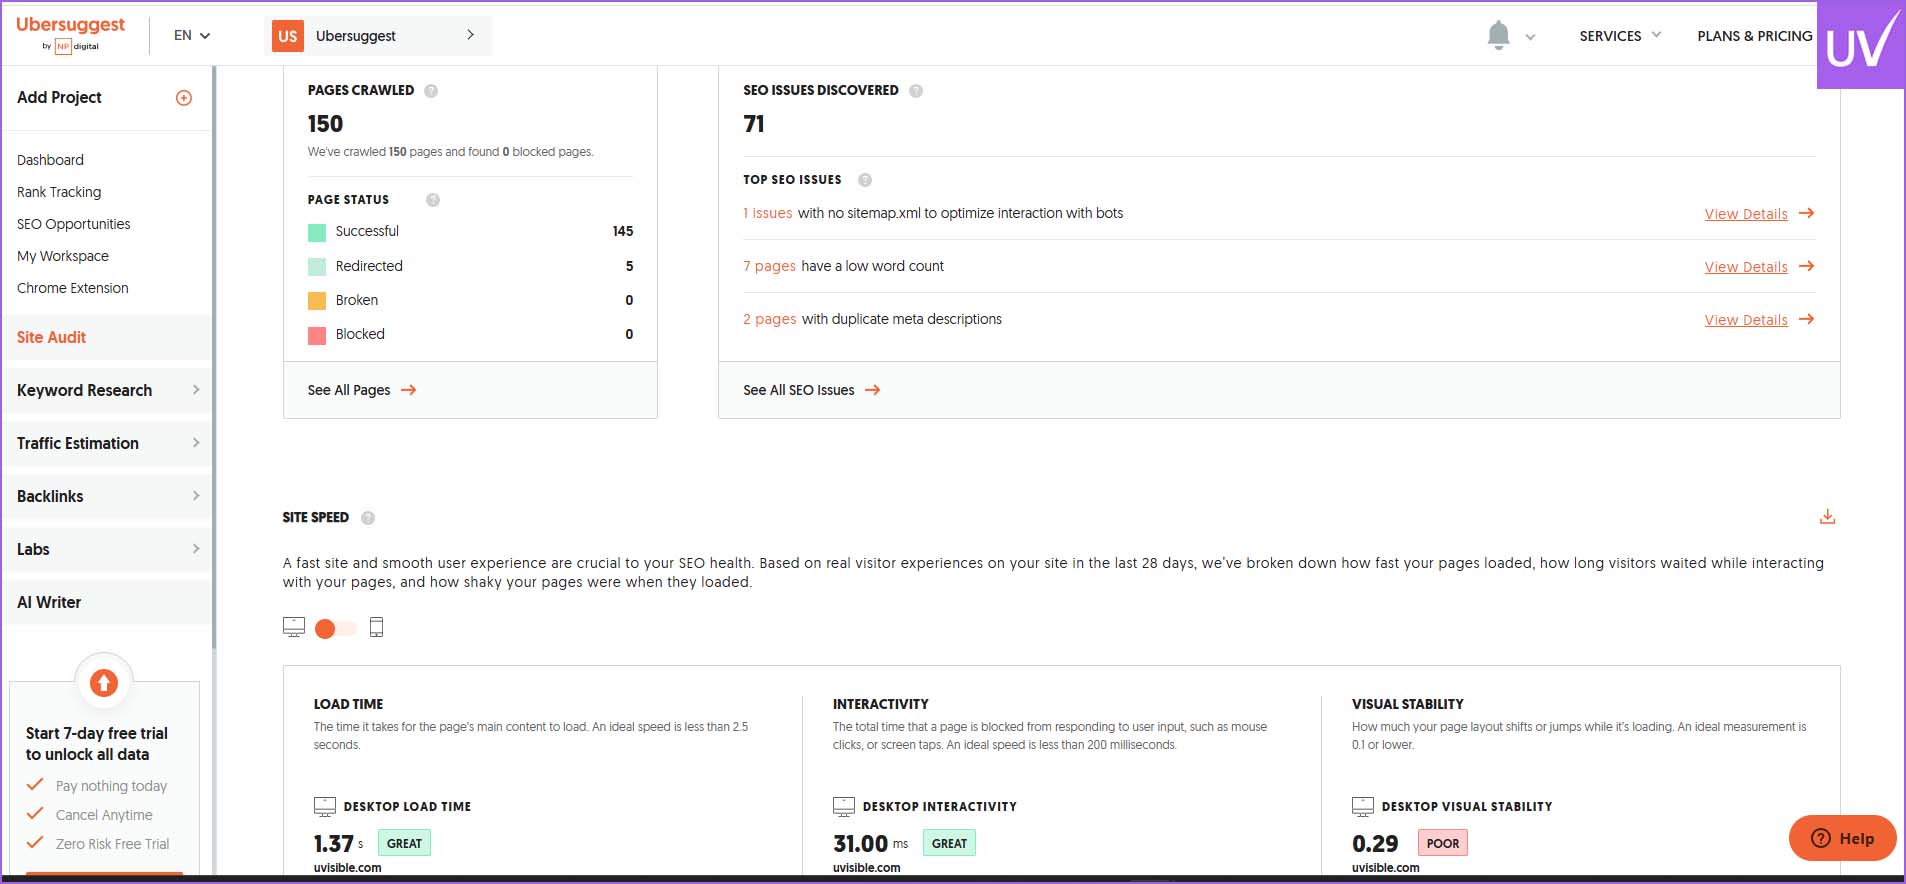Click the Desktop Interactivity monitor icon
This screenshot has width=1906, height=884.
coord(844,806)
